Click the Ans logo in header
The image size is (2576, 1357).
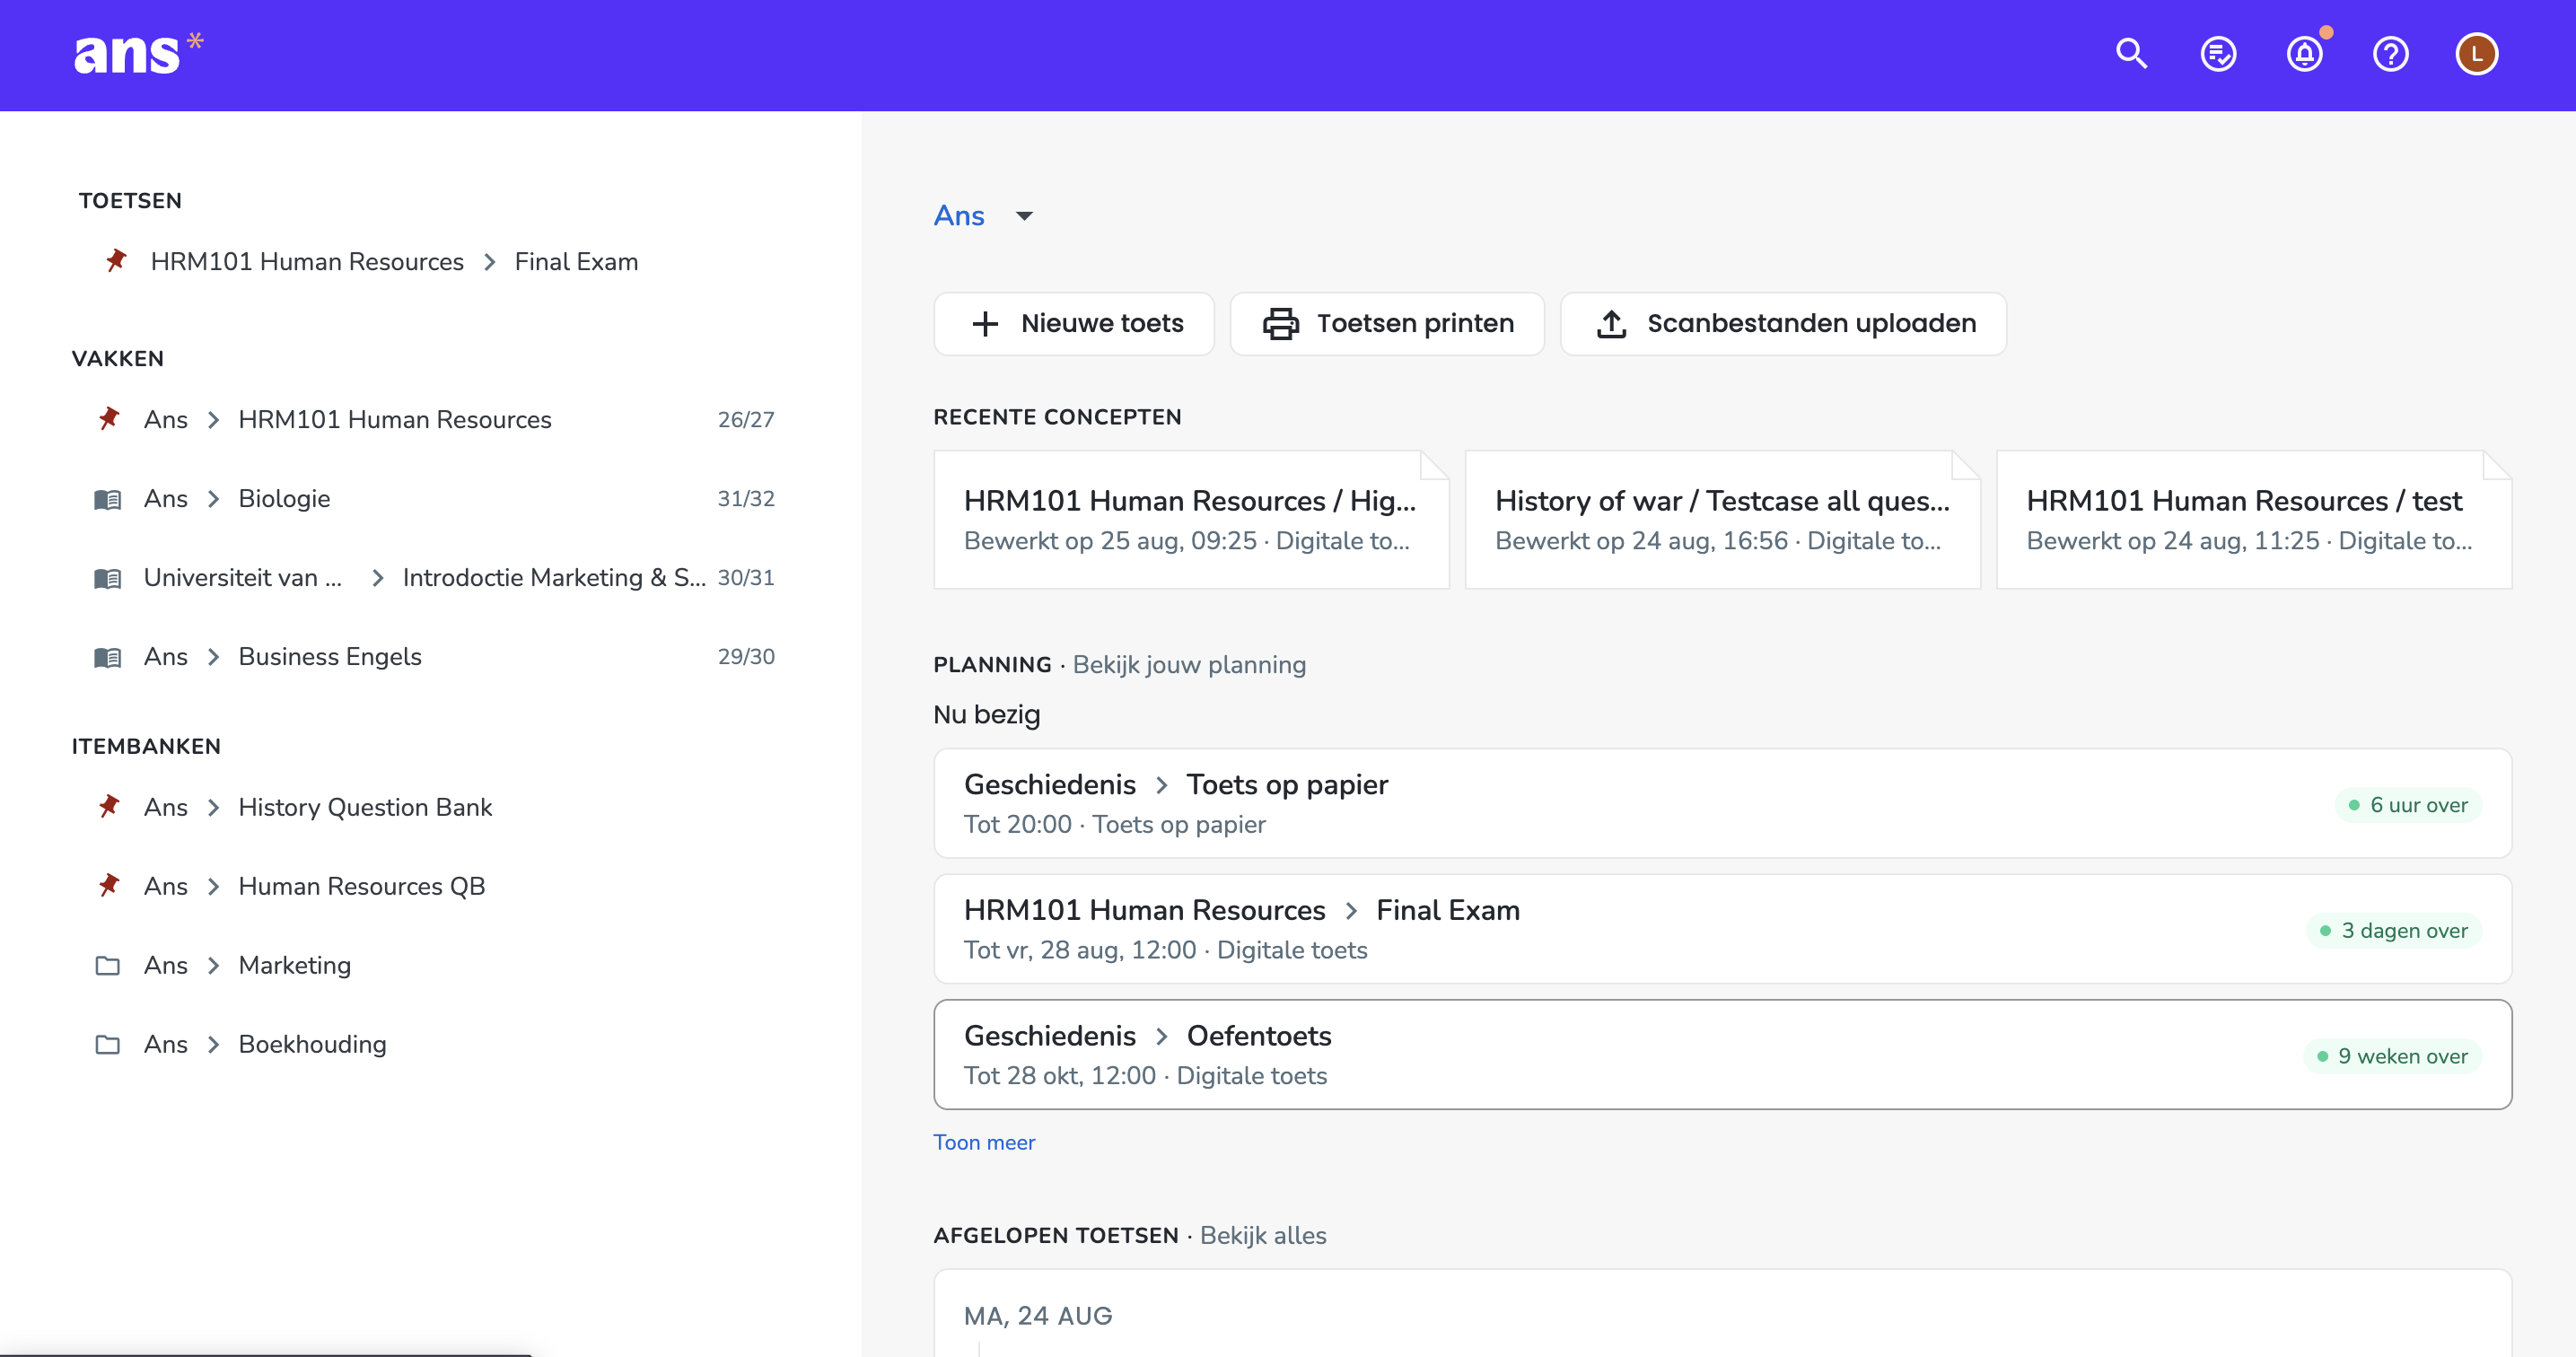point(139,53)
